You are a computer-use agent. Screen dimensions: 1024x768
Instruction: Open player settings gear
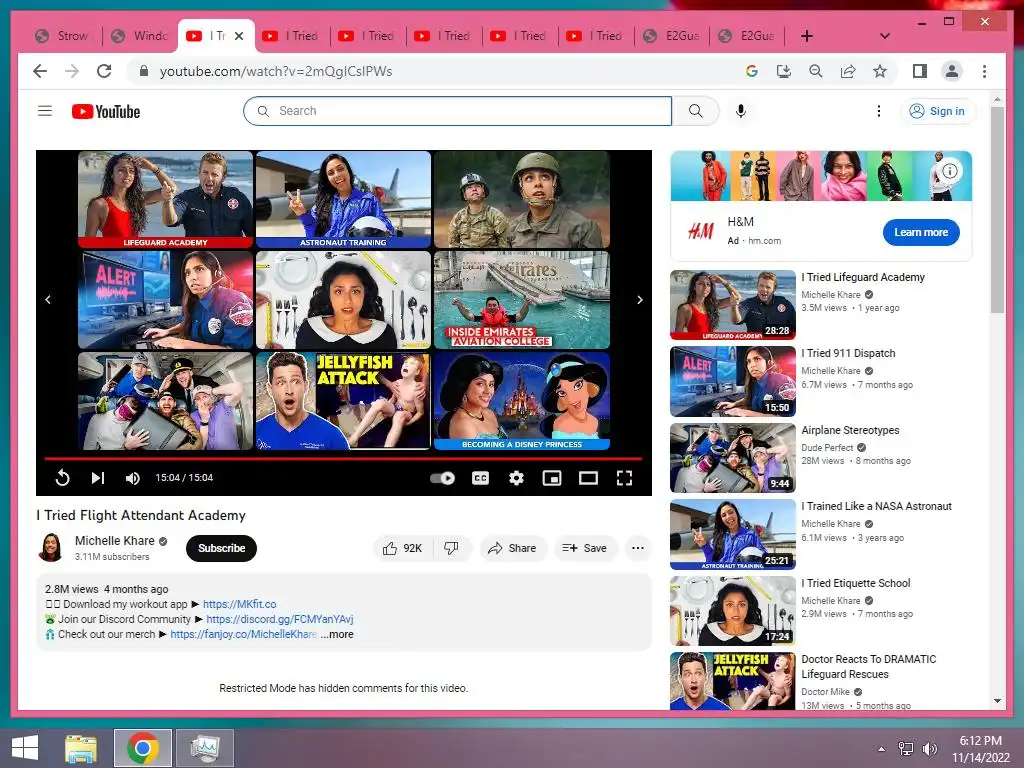(516, 478)
